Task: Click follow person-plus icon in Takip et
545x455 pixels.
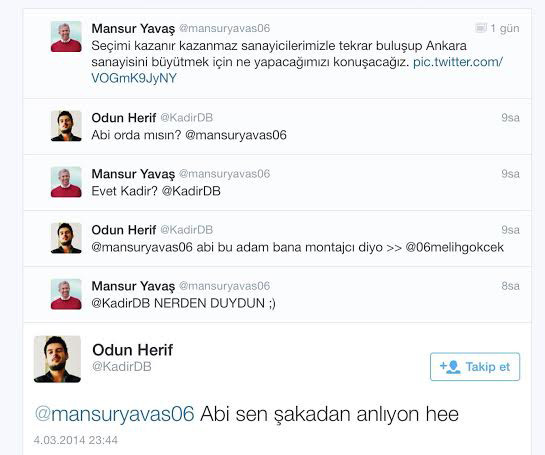Action: (x=450, y=367)
